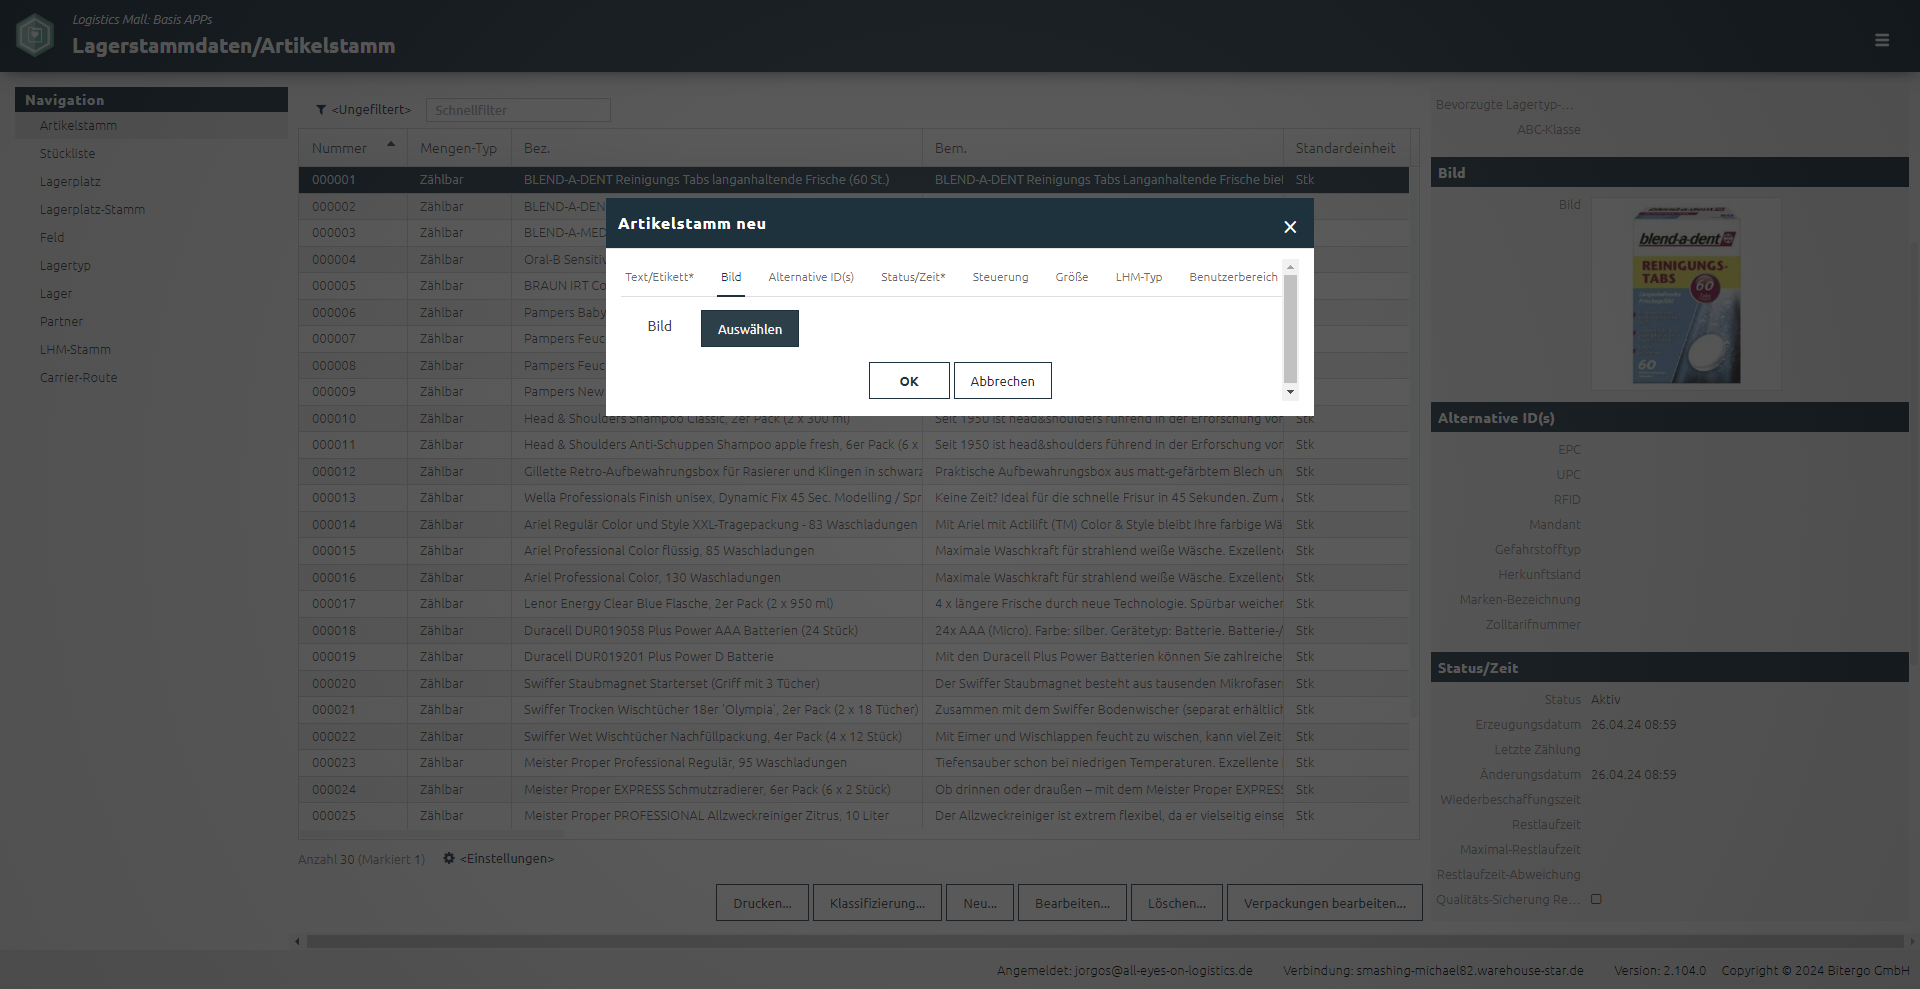The width and height of the screenshot is (1920, 989).
Task: Click the horizontal page scrollbar
Action: point(1104,941)
